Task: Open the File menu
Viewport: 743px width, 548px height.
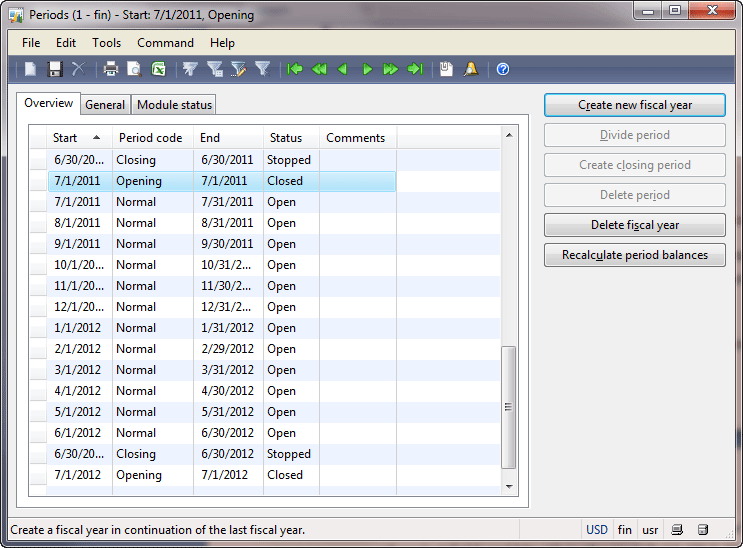Action: tap(31, 43)
